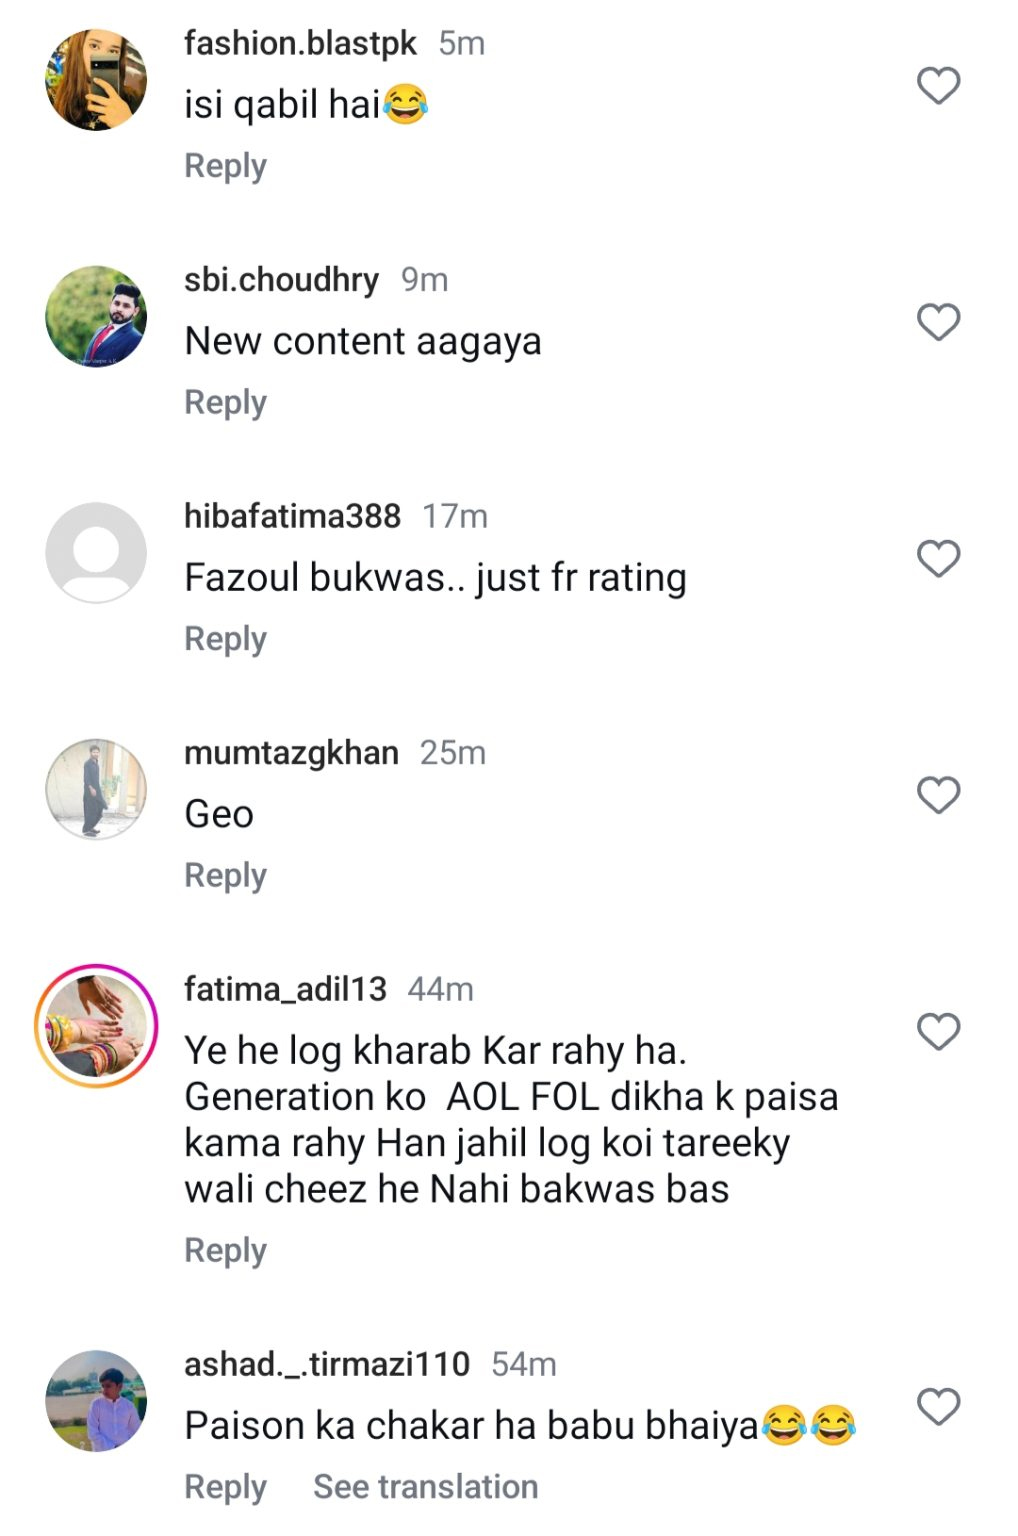Open mumtazgkhan's profile photo
1018x1536 pixels.
(x=96, y=789)
